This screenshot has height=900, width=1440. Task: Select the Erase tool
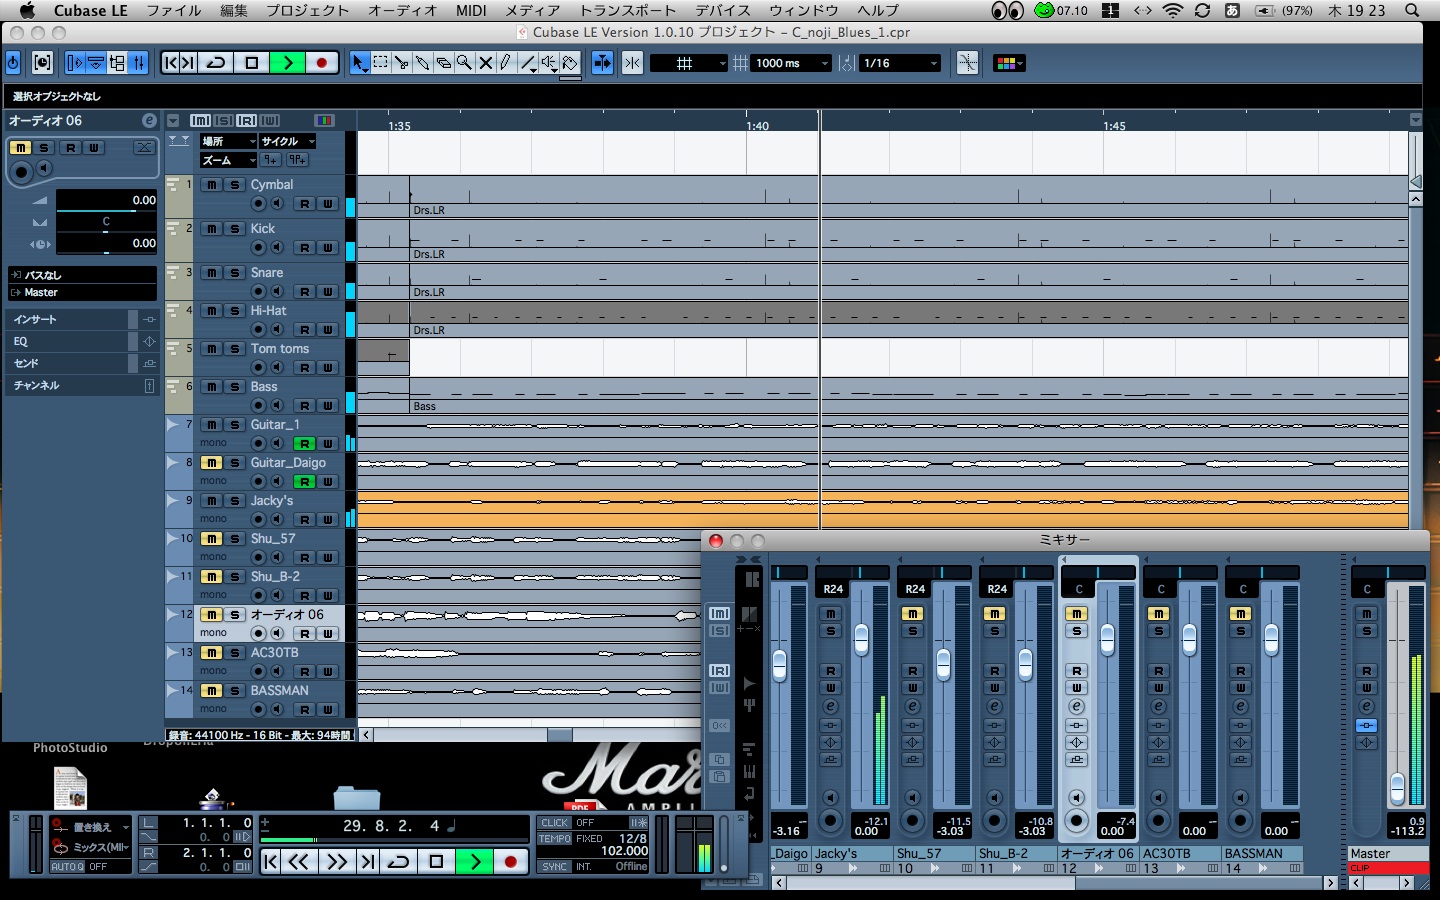click(443, 63)
